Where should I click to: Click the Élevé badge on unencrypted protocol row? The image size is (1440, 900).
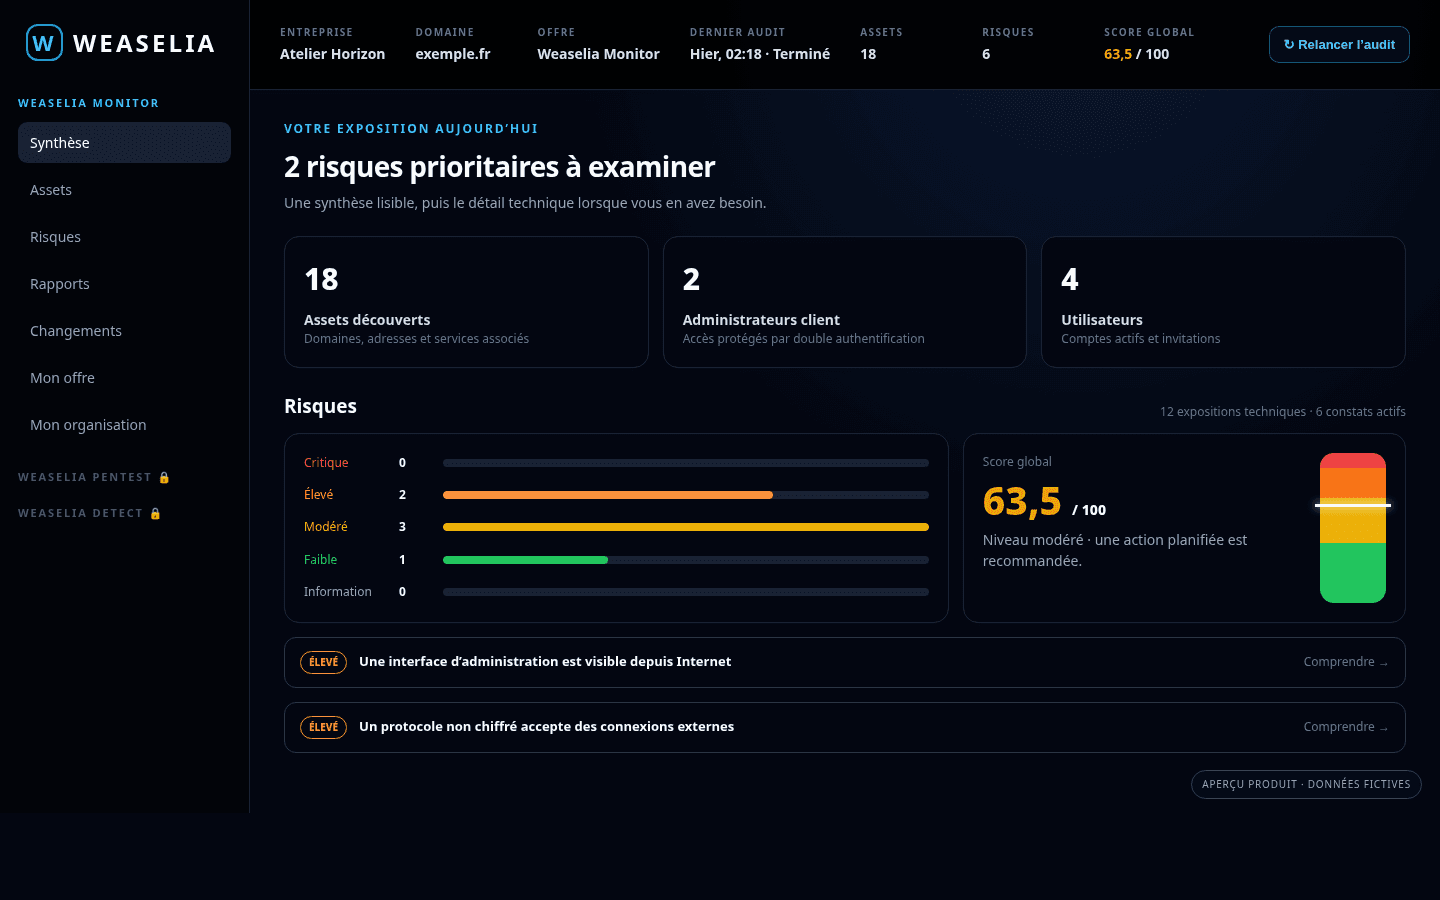(x=323, y=727)
